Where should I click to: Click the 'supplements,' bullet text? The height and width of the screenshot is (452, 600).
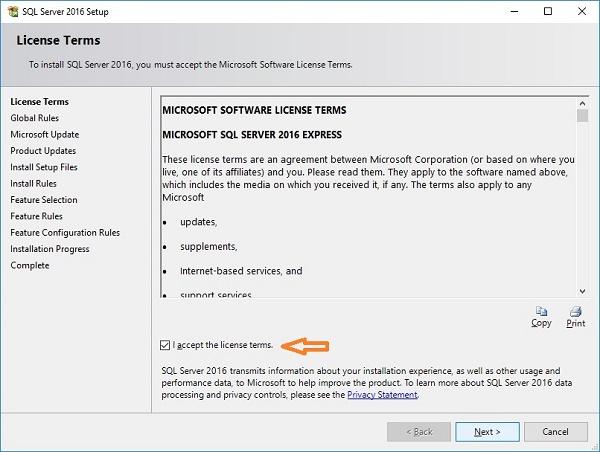(x=209, y=246)
